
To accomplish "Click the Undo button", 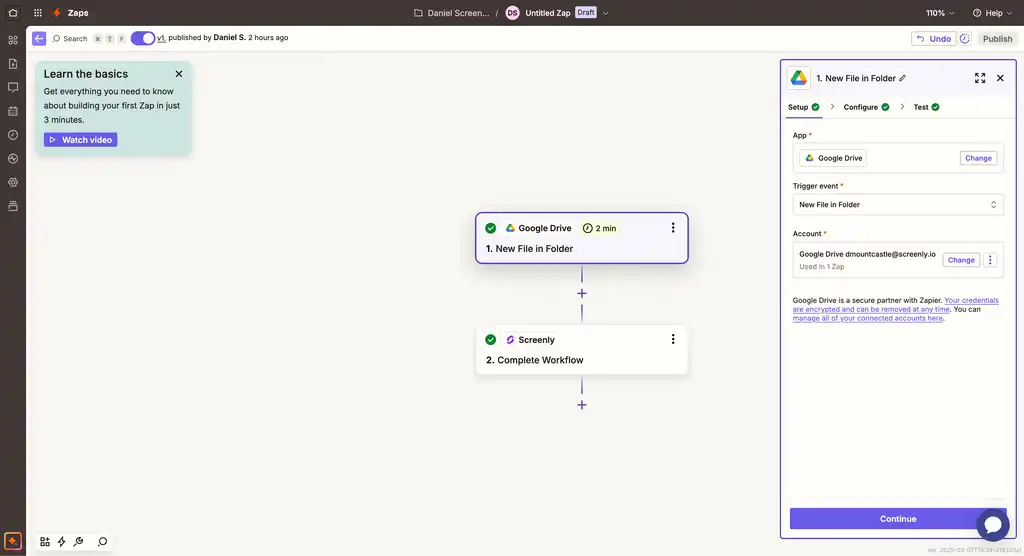I will (933, 39).
